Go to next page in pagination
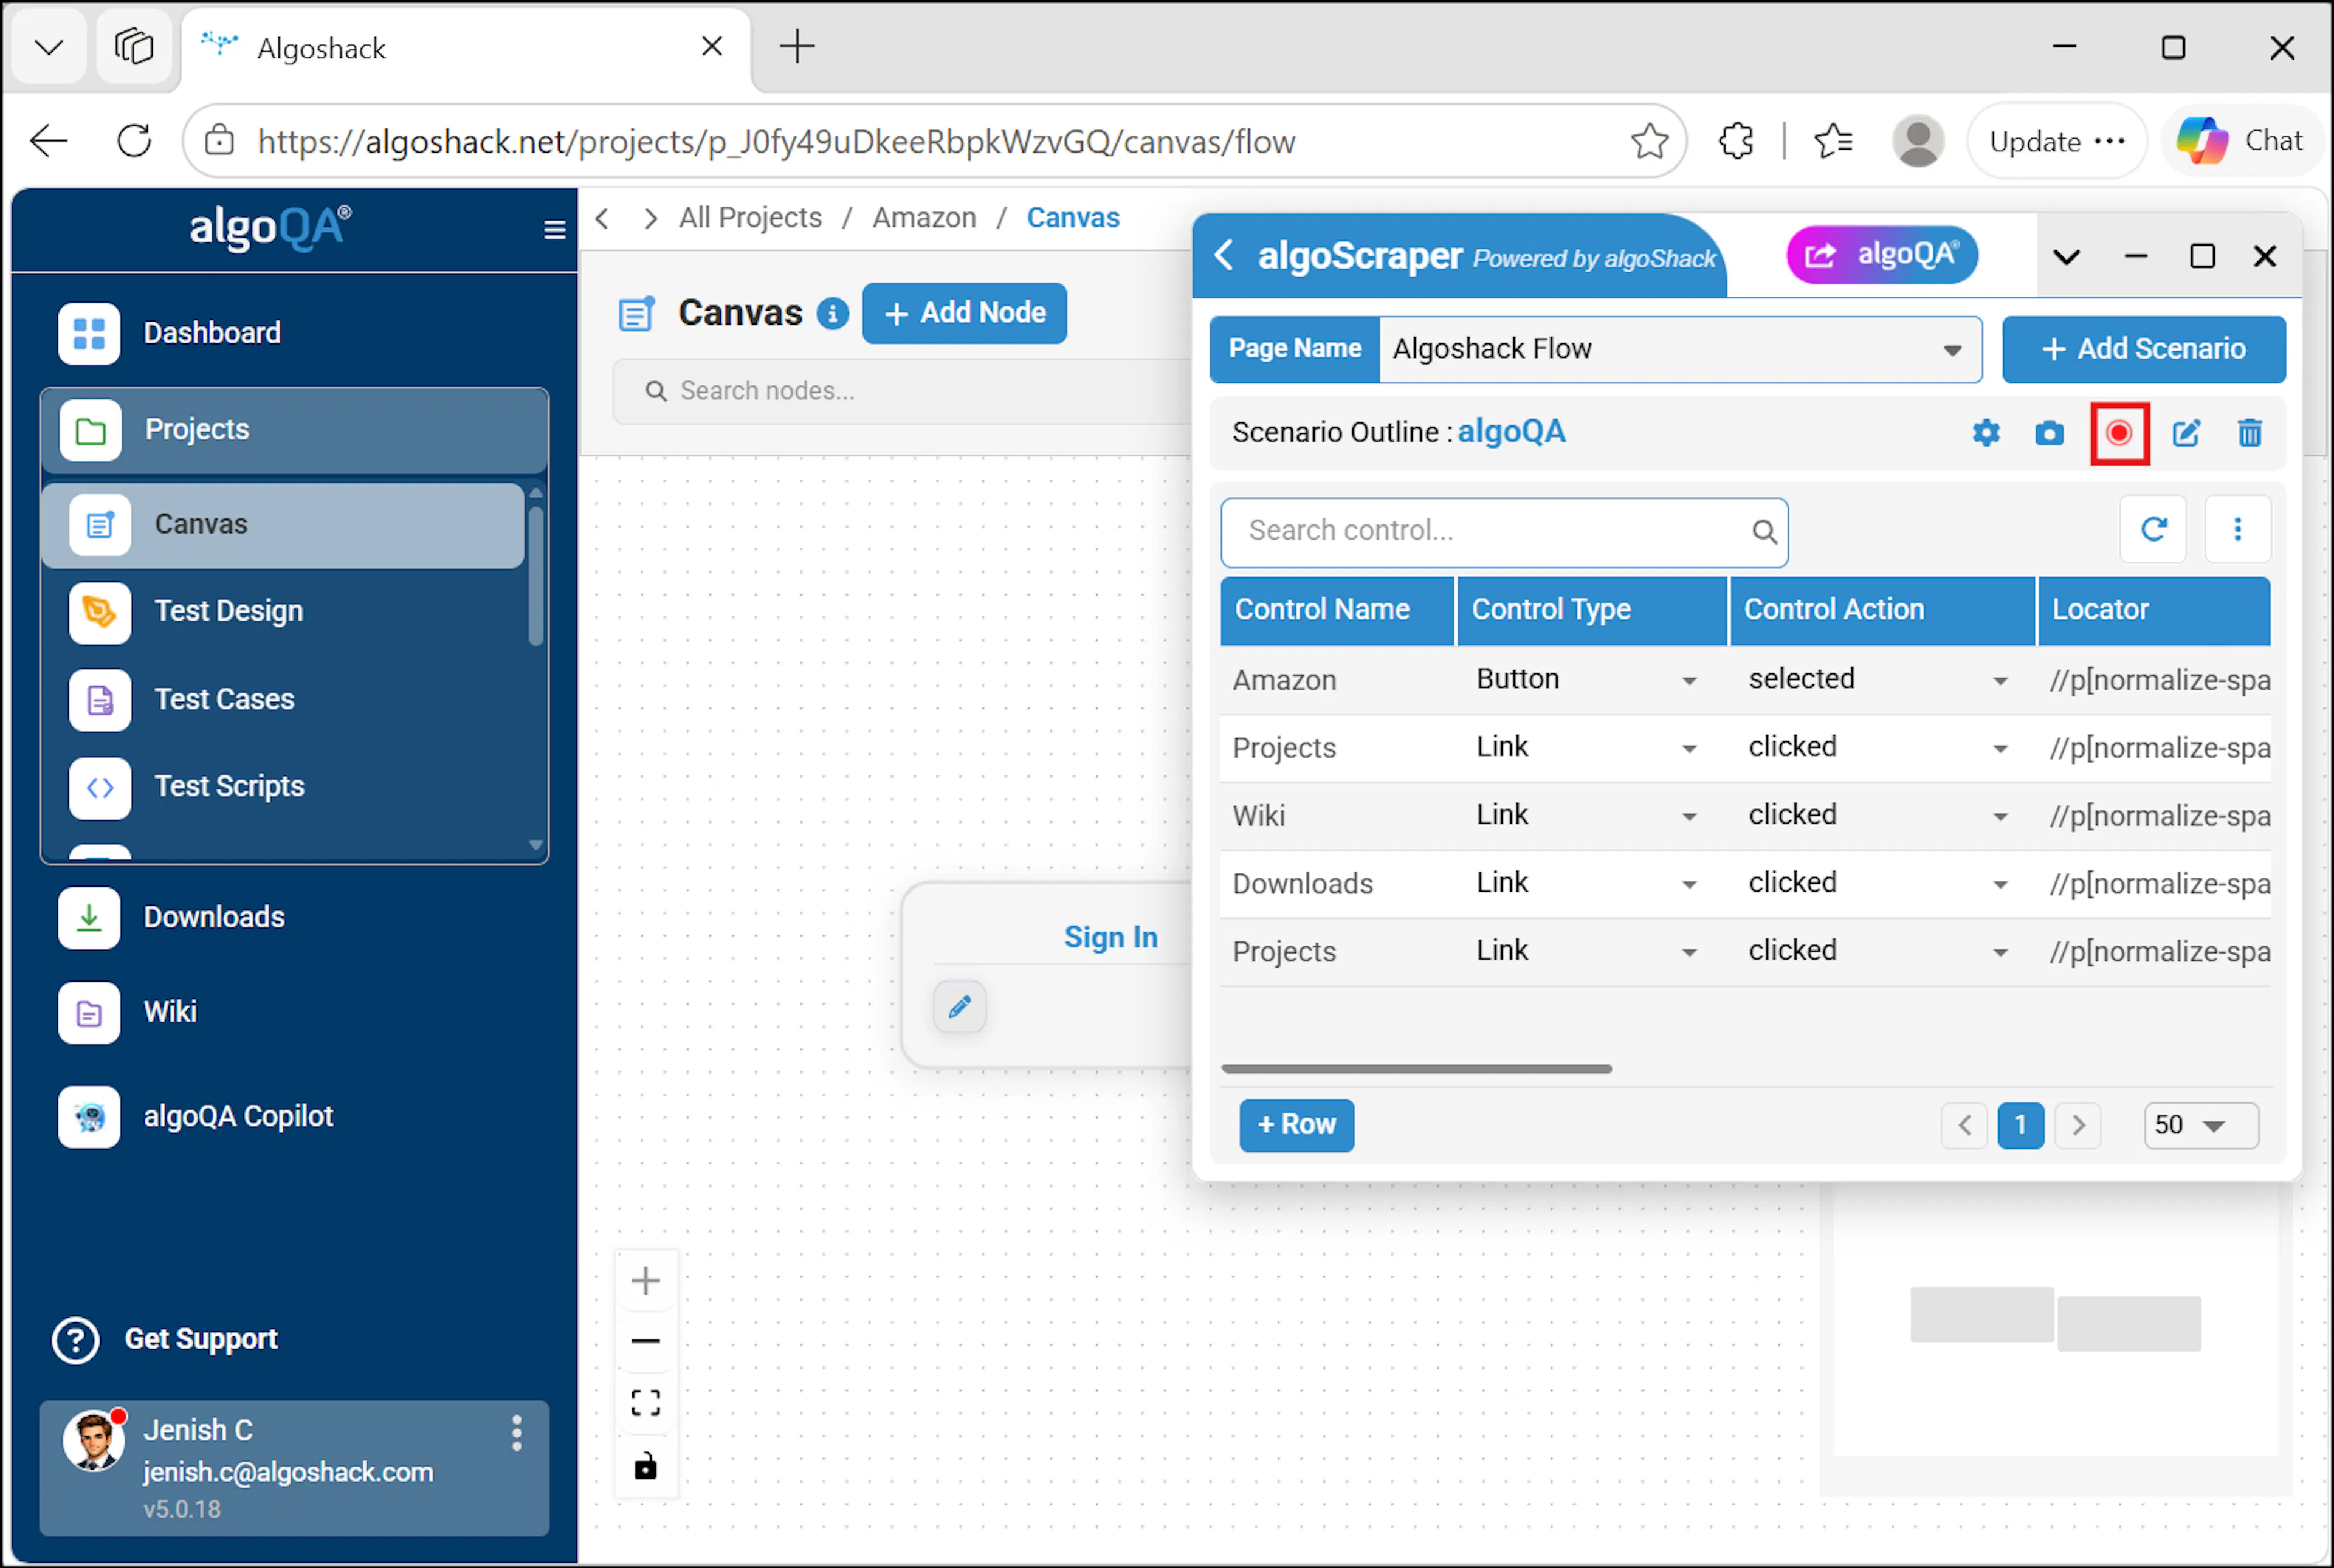 pos(2078,1126)
